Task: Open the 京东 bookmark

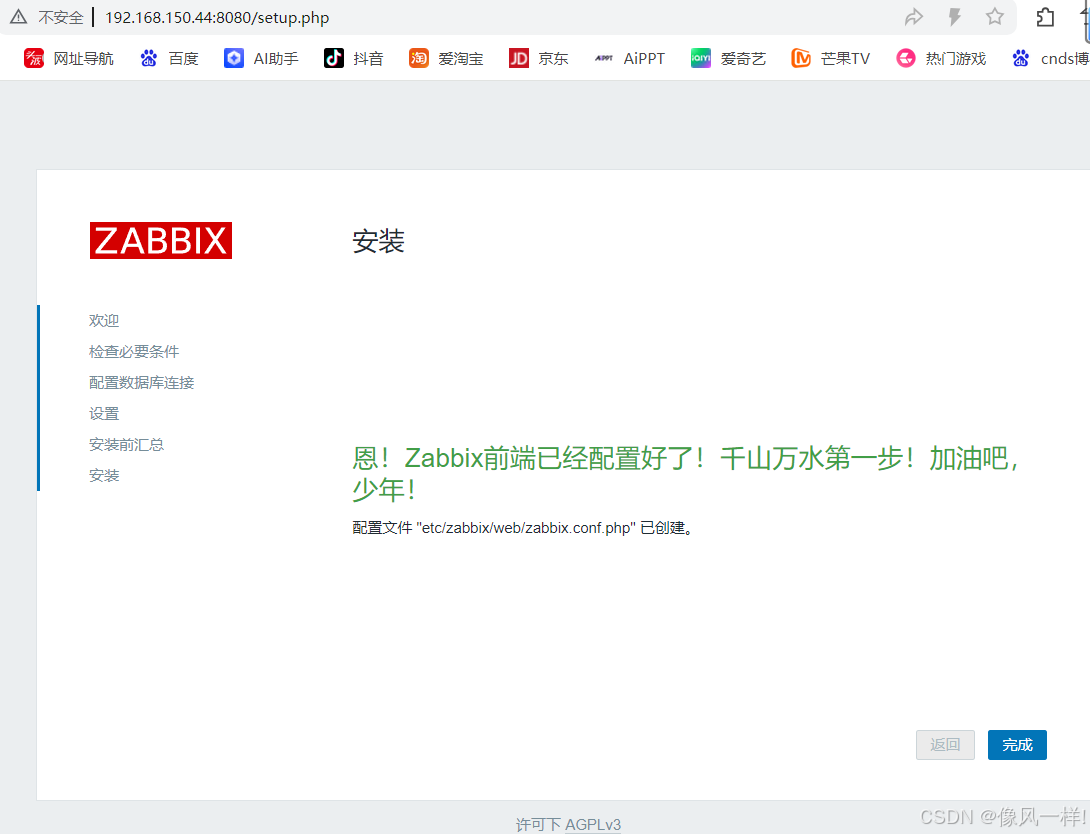Action: pos(539,58)
